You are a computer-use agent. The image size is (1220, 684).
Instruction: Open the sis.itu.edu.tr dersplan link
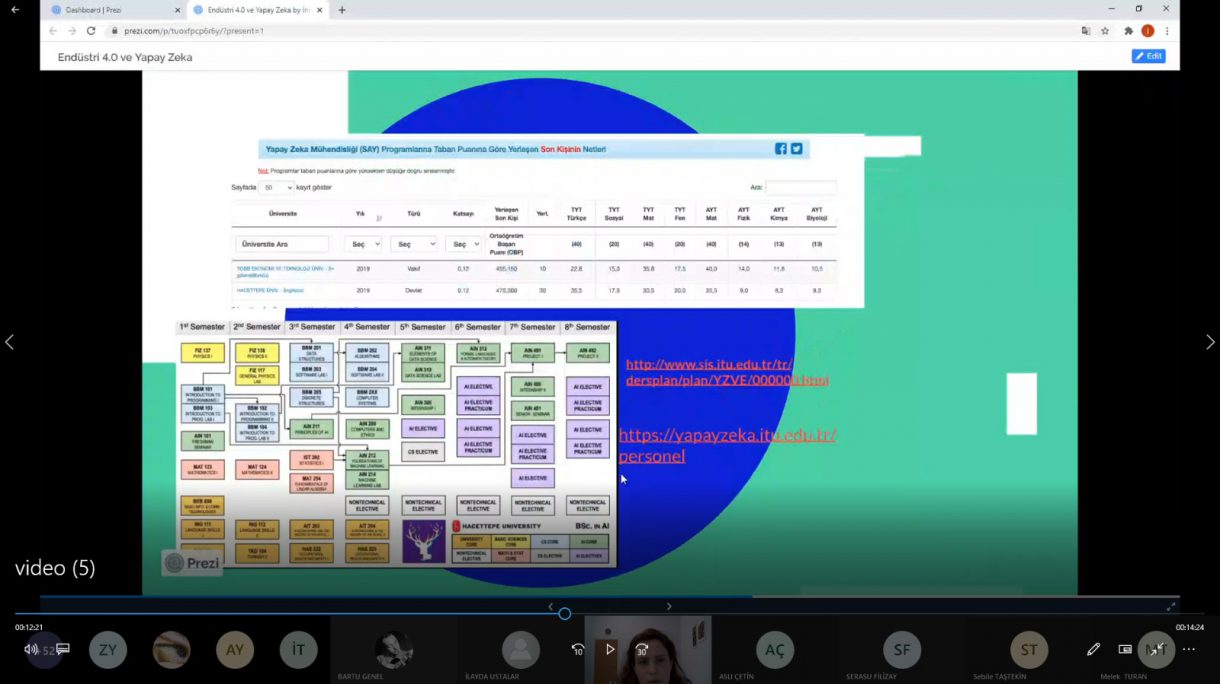(x=727, y=372)
